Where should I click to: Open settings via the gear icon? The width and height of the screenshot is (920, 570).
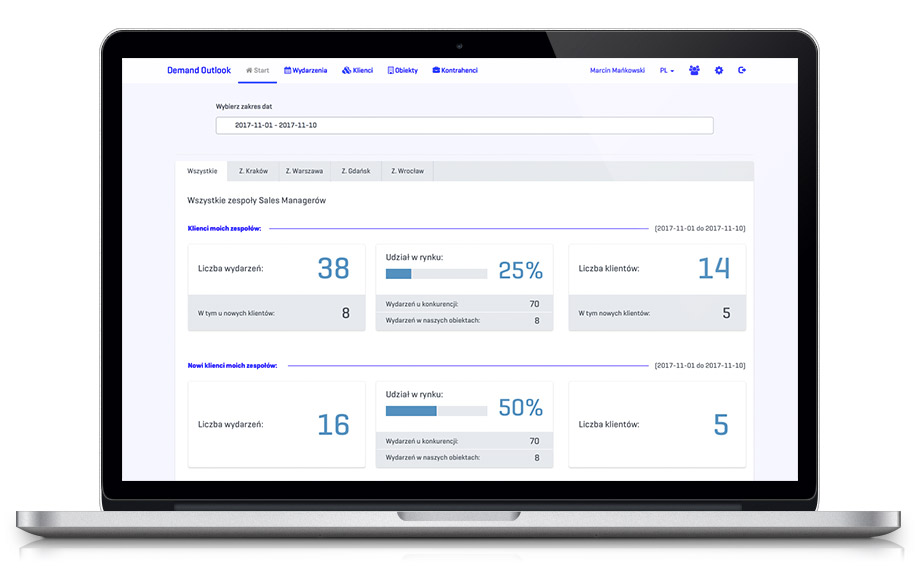click(718, 71)
